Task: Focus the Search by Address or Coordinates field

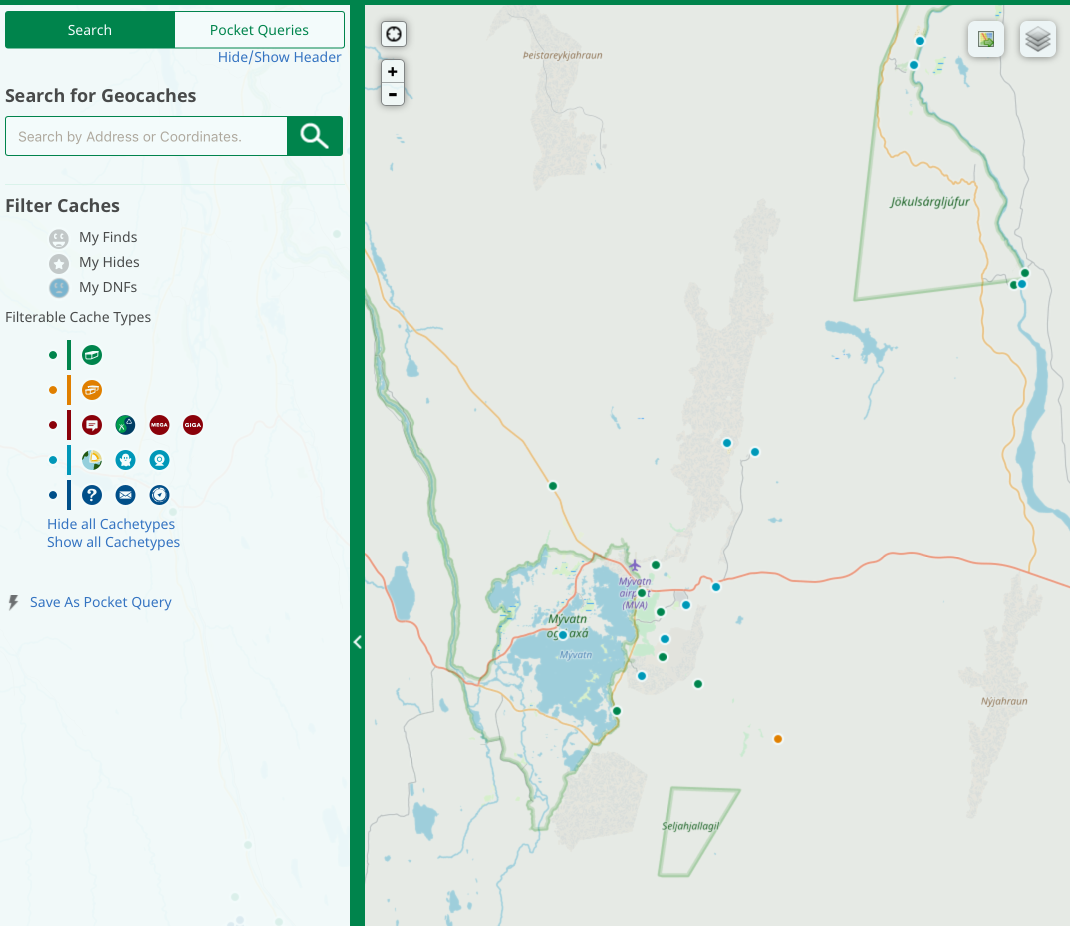Action: coord(146,136)
